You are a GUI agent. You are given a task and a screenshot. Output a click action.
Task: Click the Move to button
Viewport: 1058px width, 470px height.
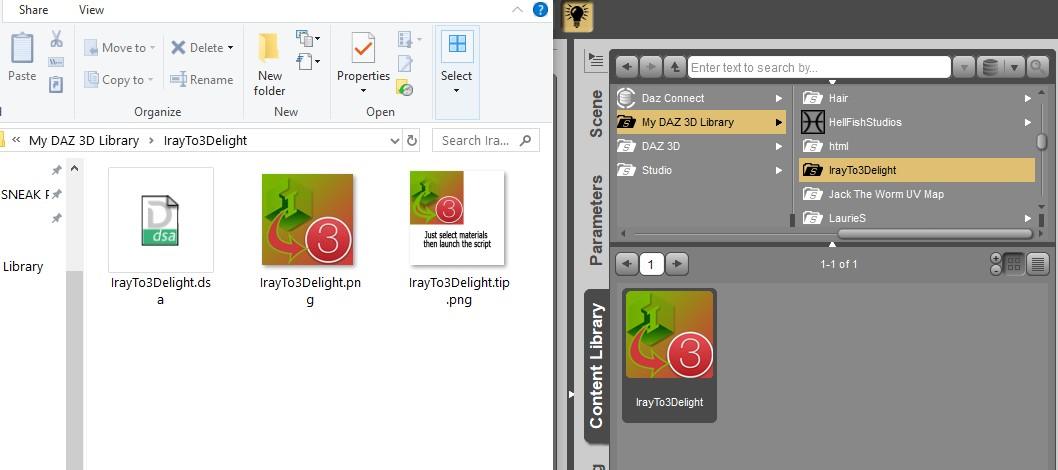(x=119, y=48)
